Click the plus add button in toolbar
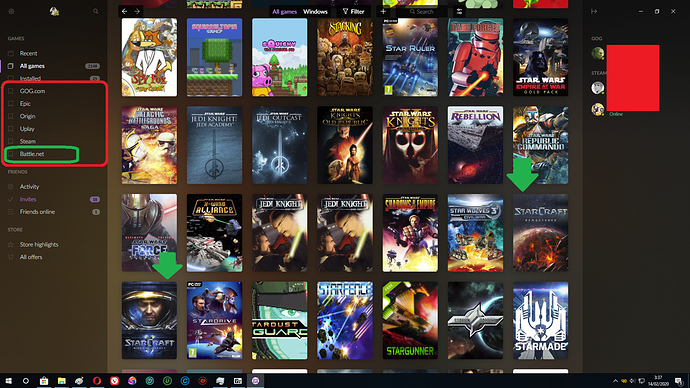Viewport: 690px width, 388px height. click(383, 11)
